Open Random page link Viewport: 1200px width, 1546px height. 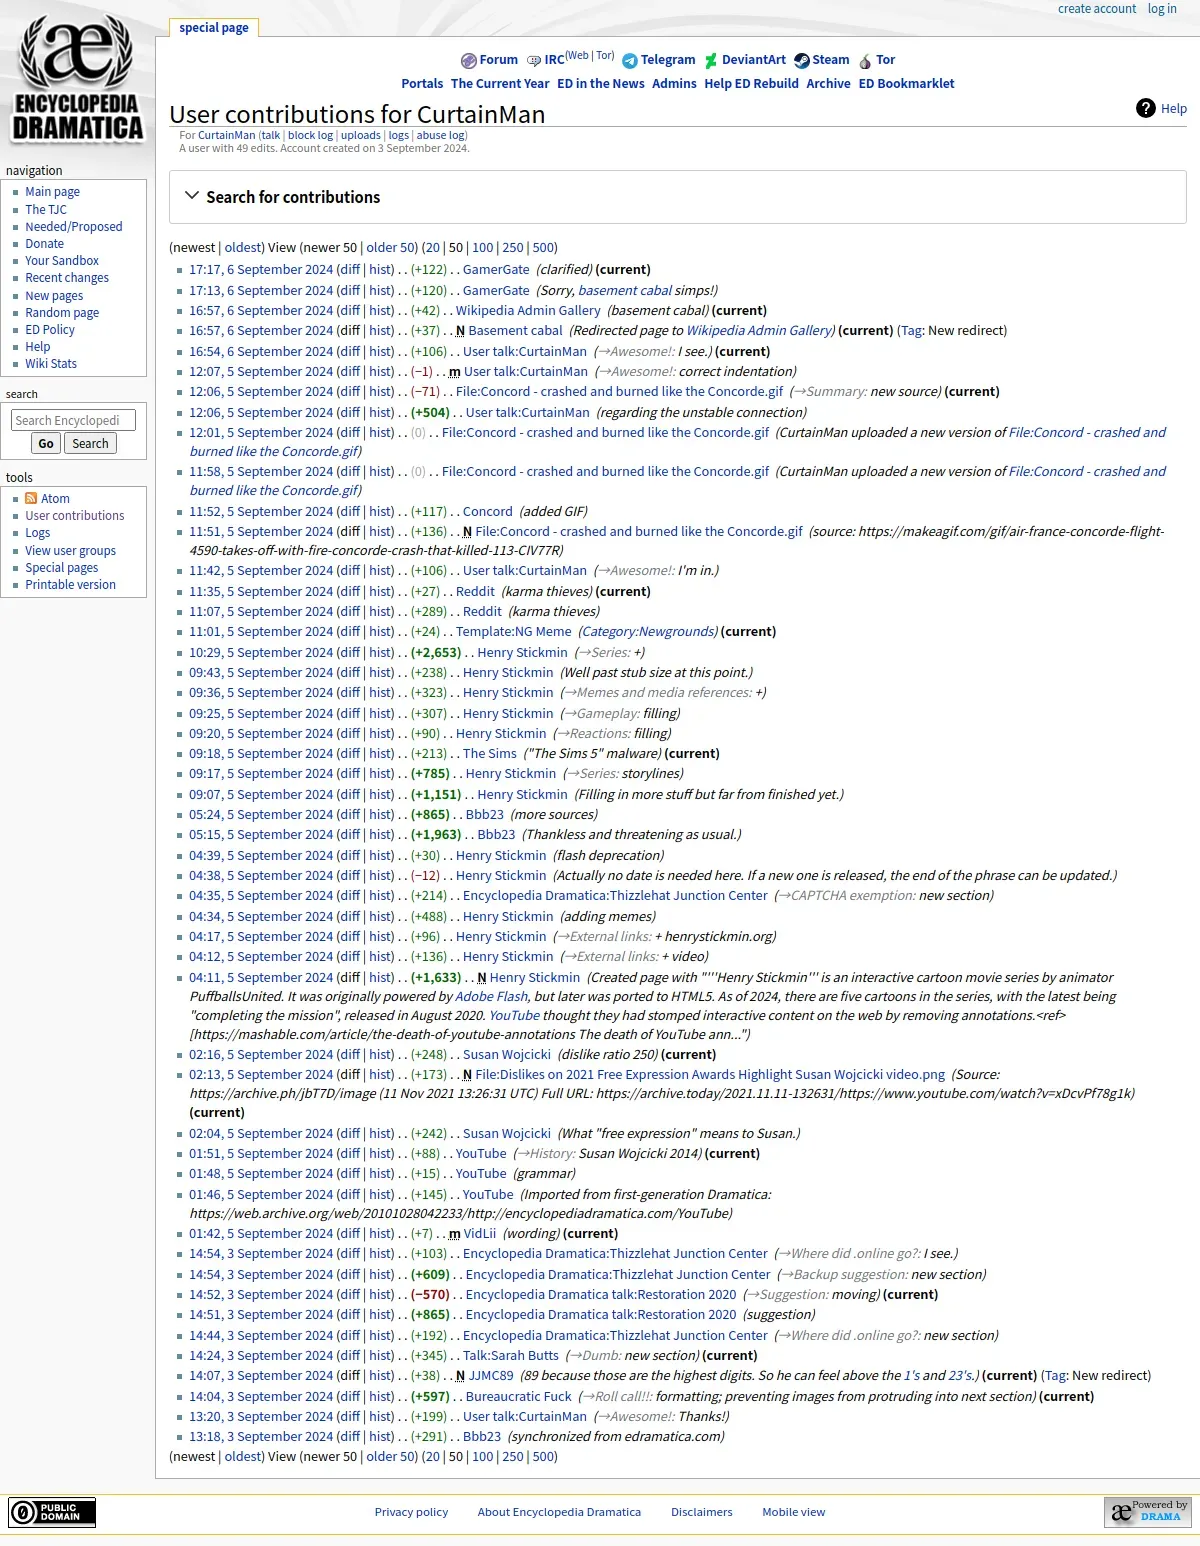tap(62, 313)
